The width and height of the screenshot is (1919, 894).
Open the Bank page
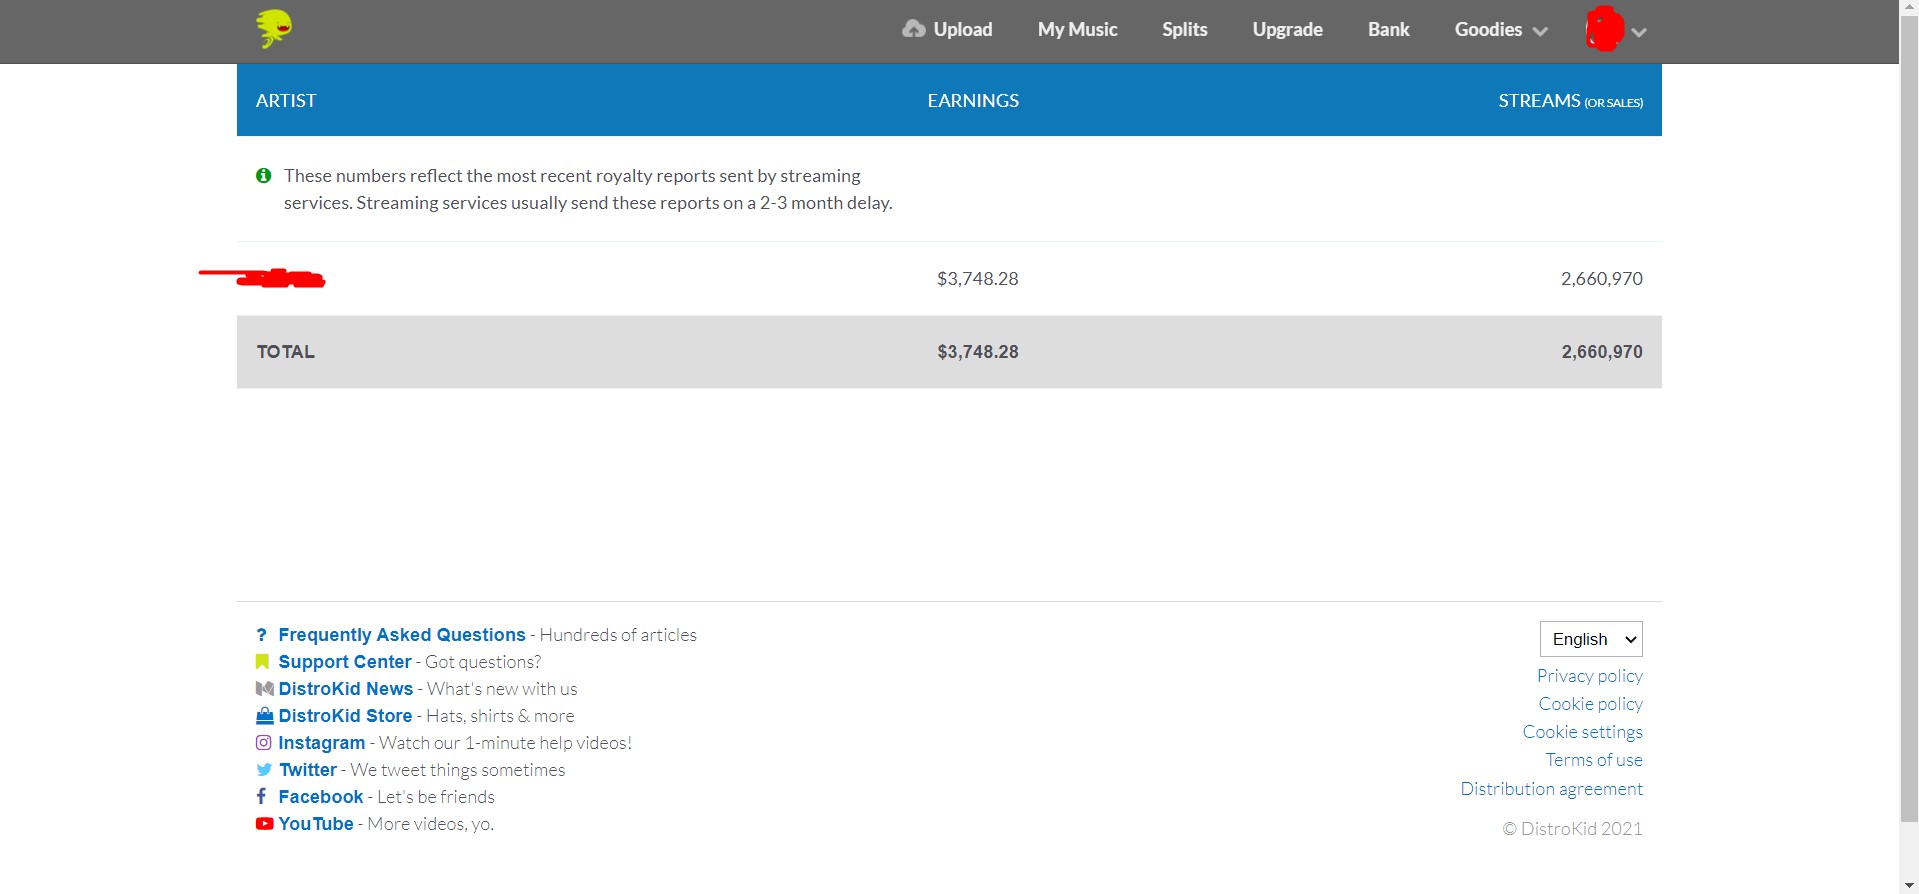coord(1388,30)
